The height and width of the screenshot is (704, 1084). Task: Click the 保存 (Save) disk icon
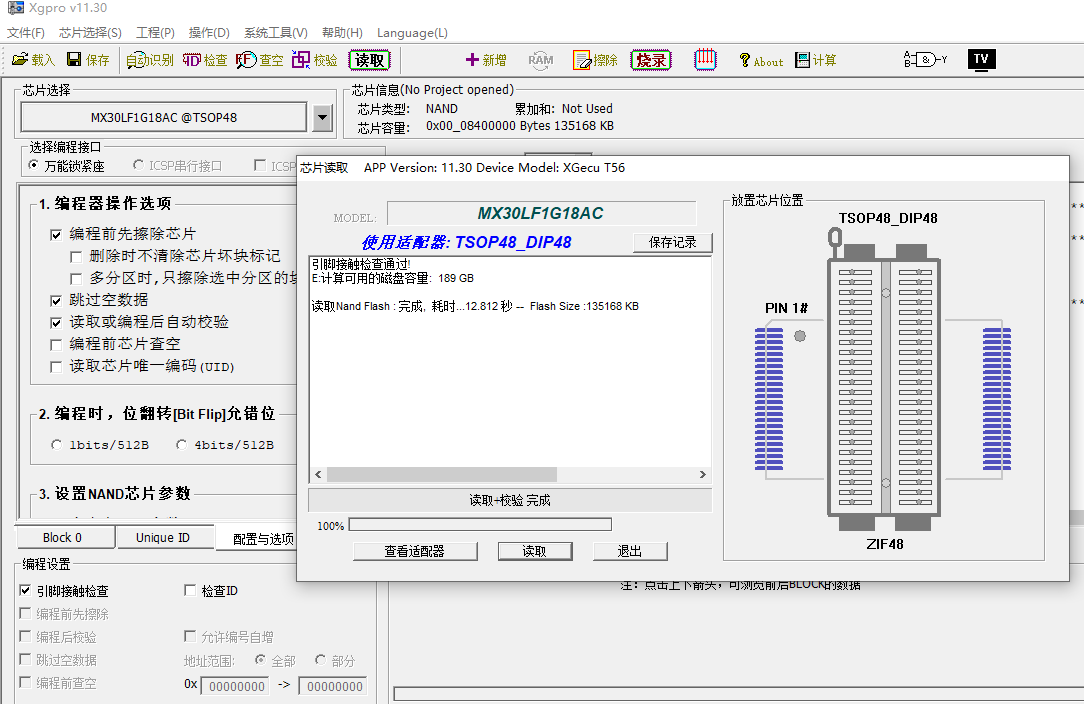tap(74, 60)
